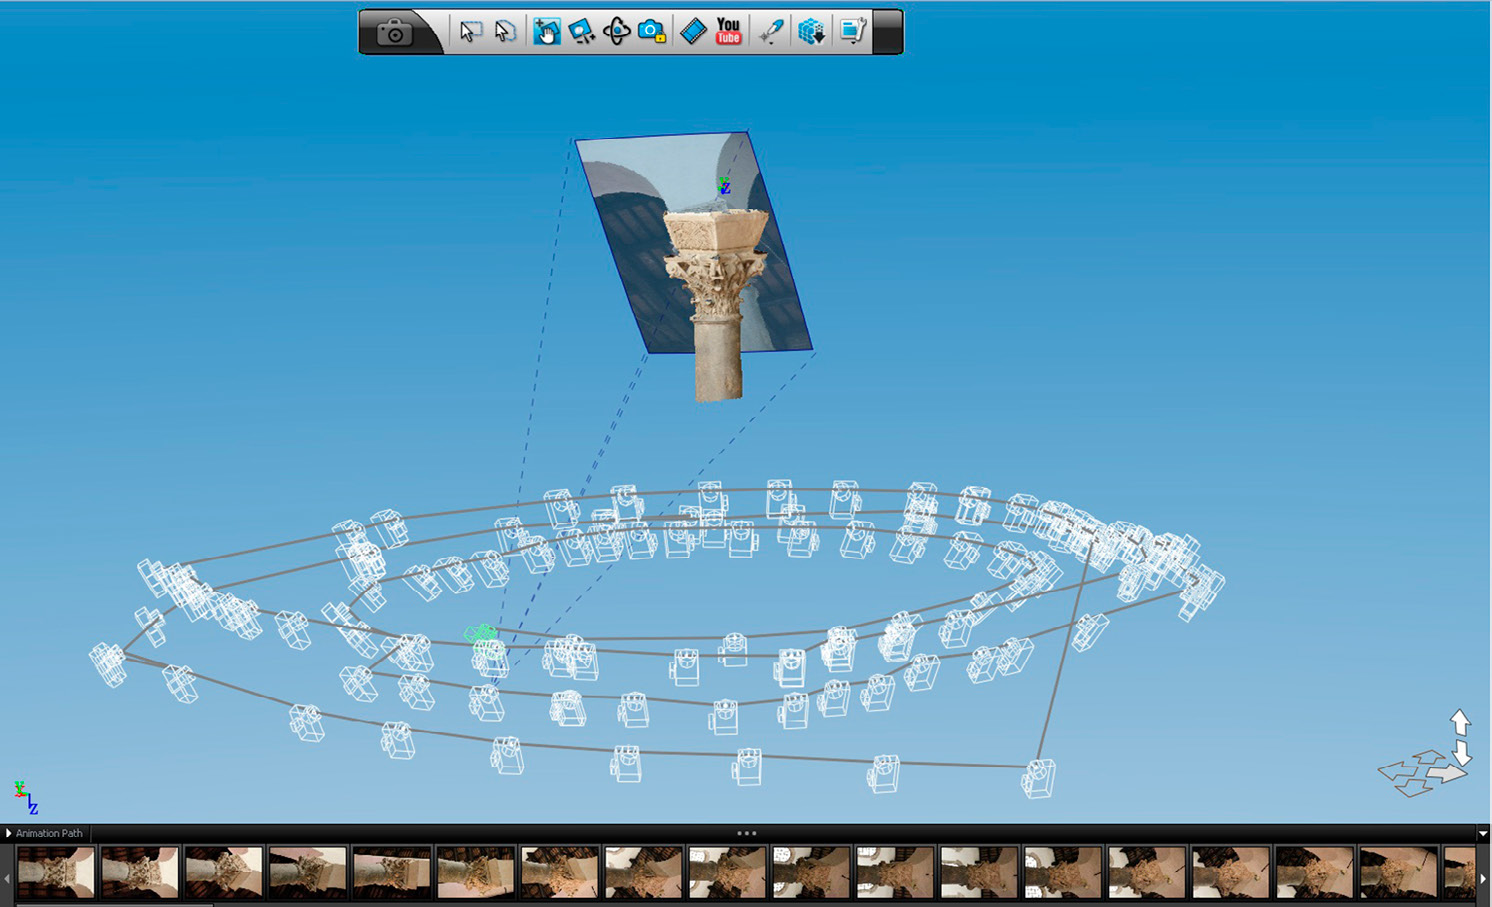1492x907 pixels.
Task: Open the create animation filmstrip tool
Action: (693, 31)
